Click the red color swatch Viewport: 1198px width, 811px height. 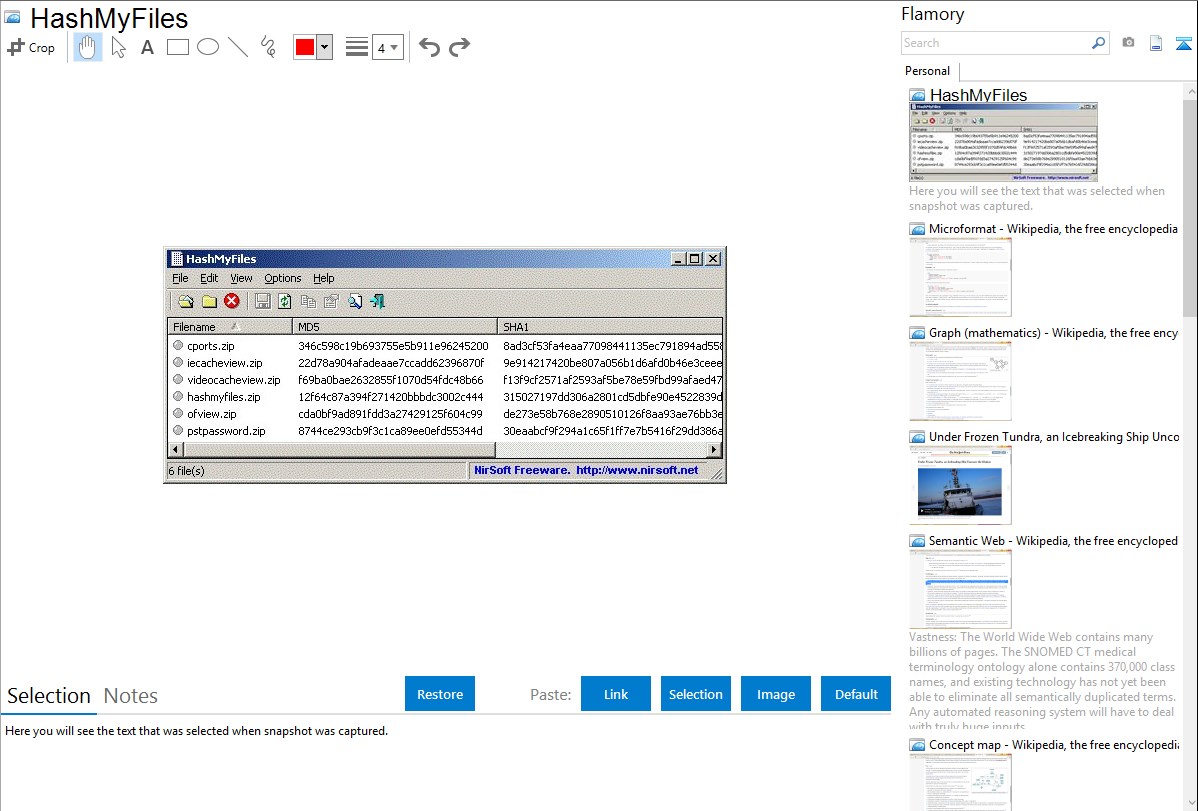coord(305,47)
